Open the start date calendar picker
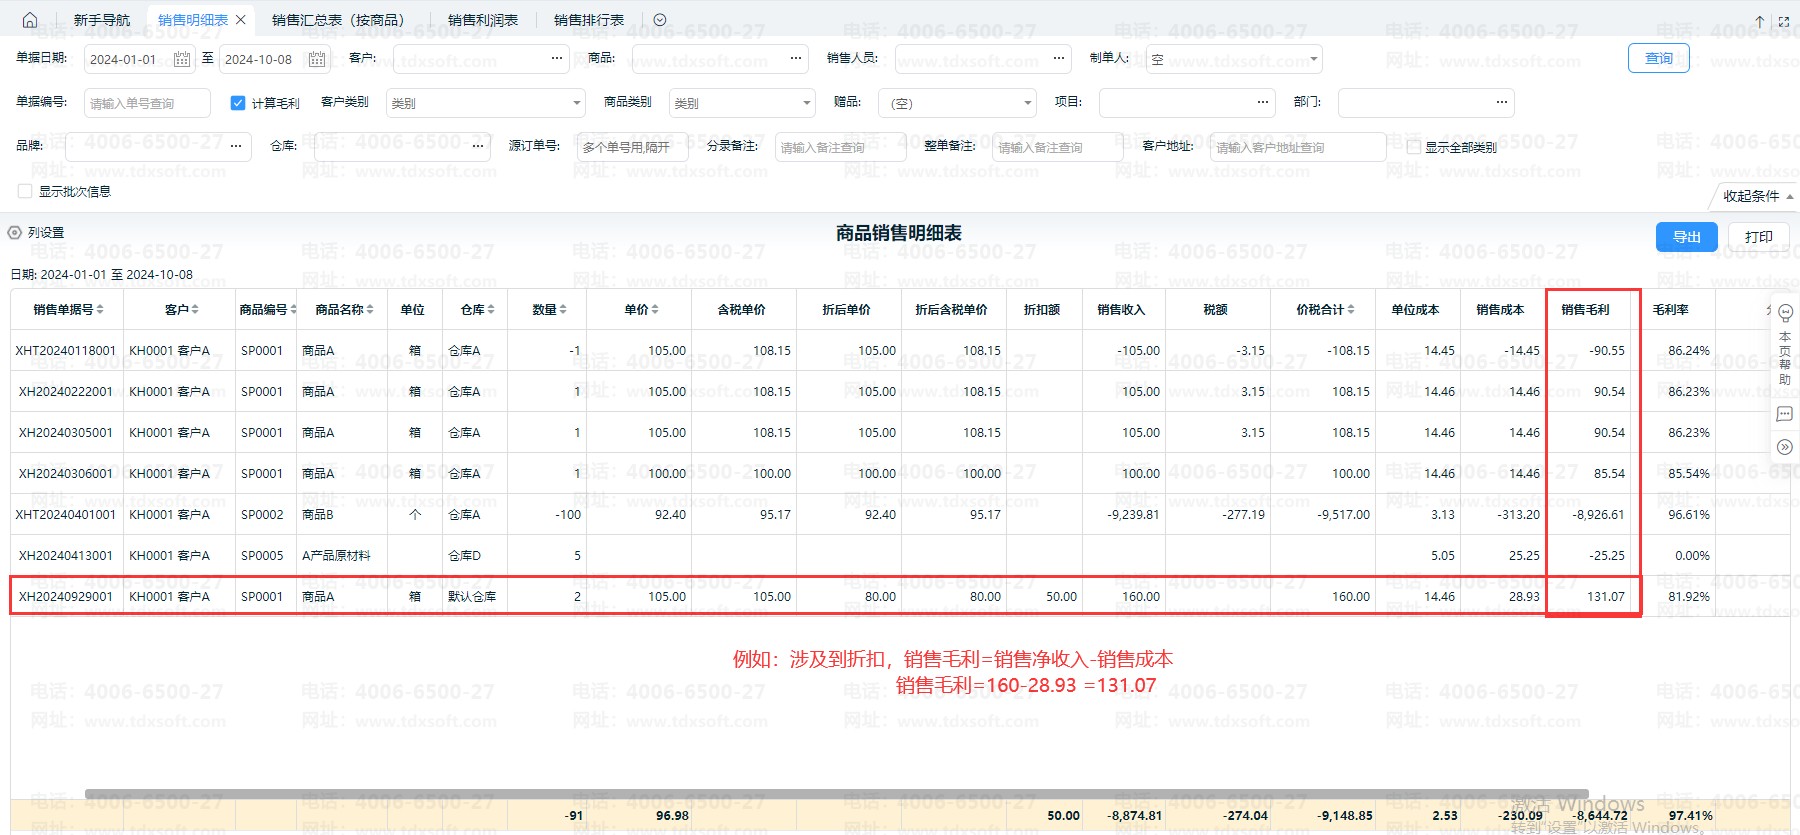The height and width of the screenshot is (835, 1800). coord(181,59)
